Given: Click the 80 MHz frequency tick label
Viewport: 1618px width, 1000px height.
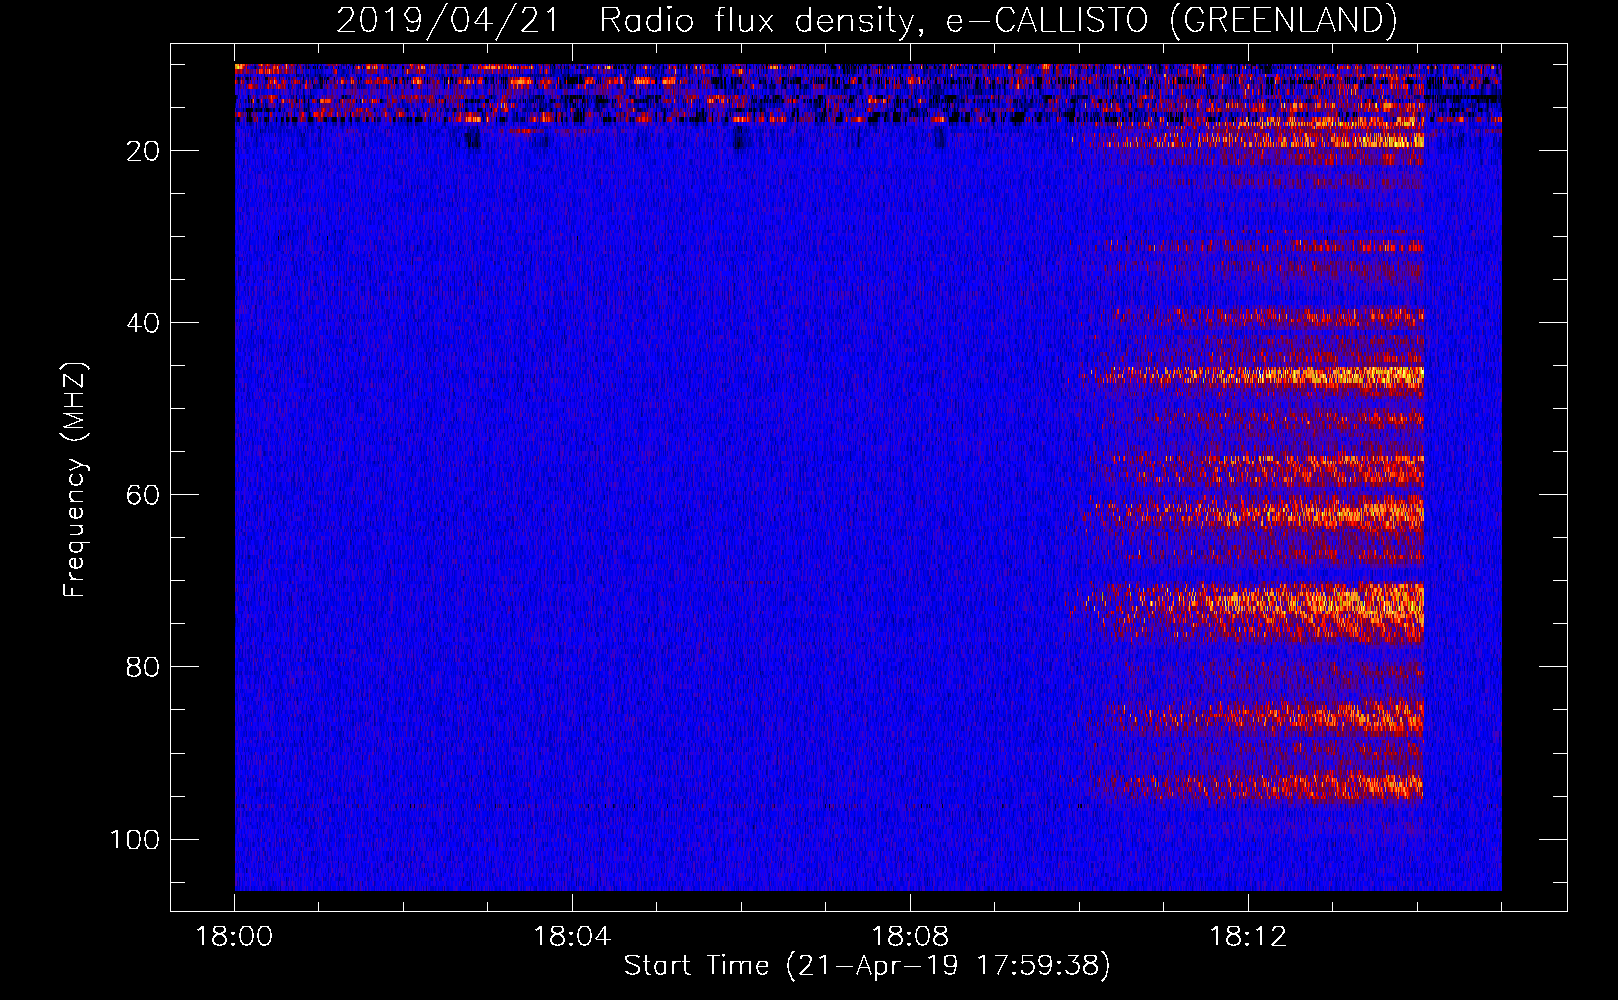Looking at the screenshot, I should [143, 667].
